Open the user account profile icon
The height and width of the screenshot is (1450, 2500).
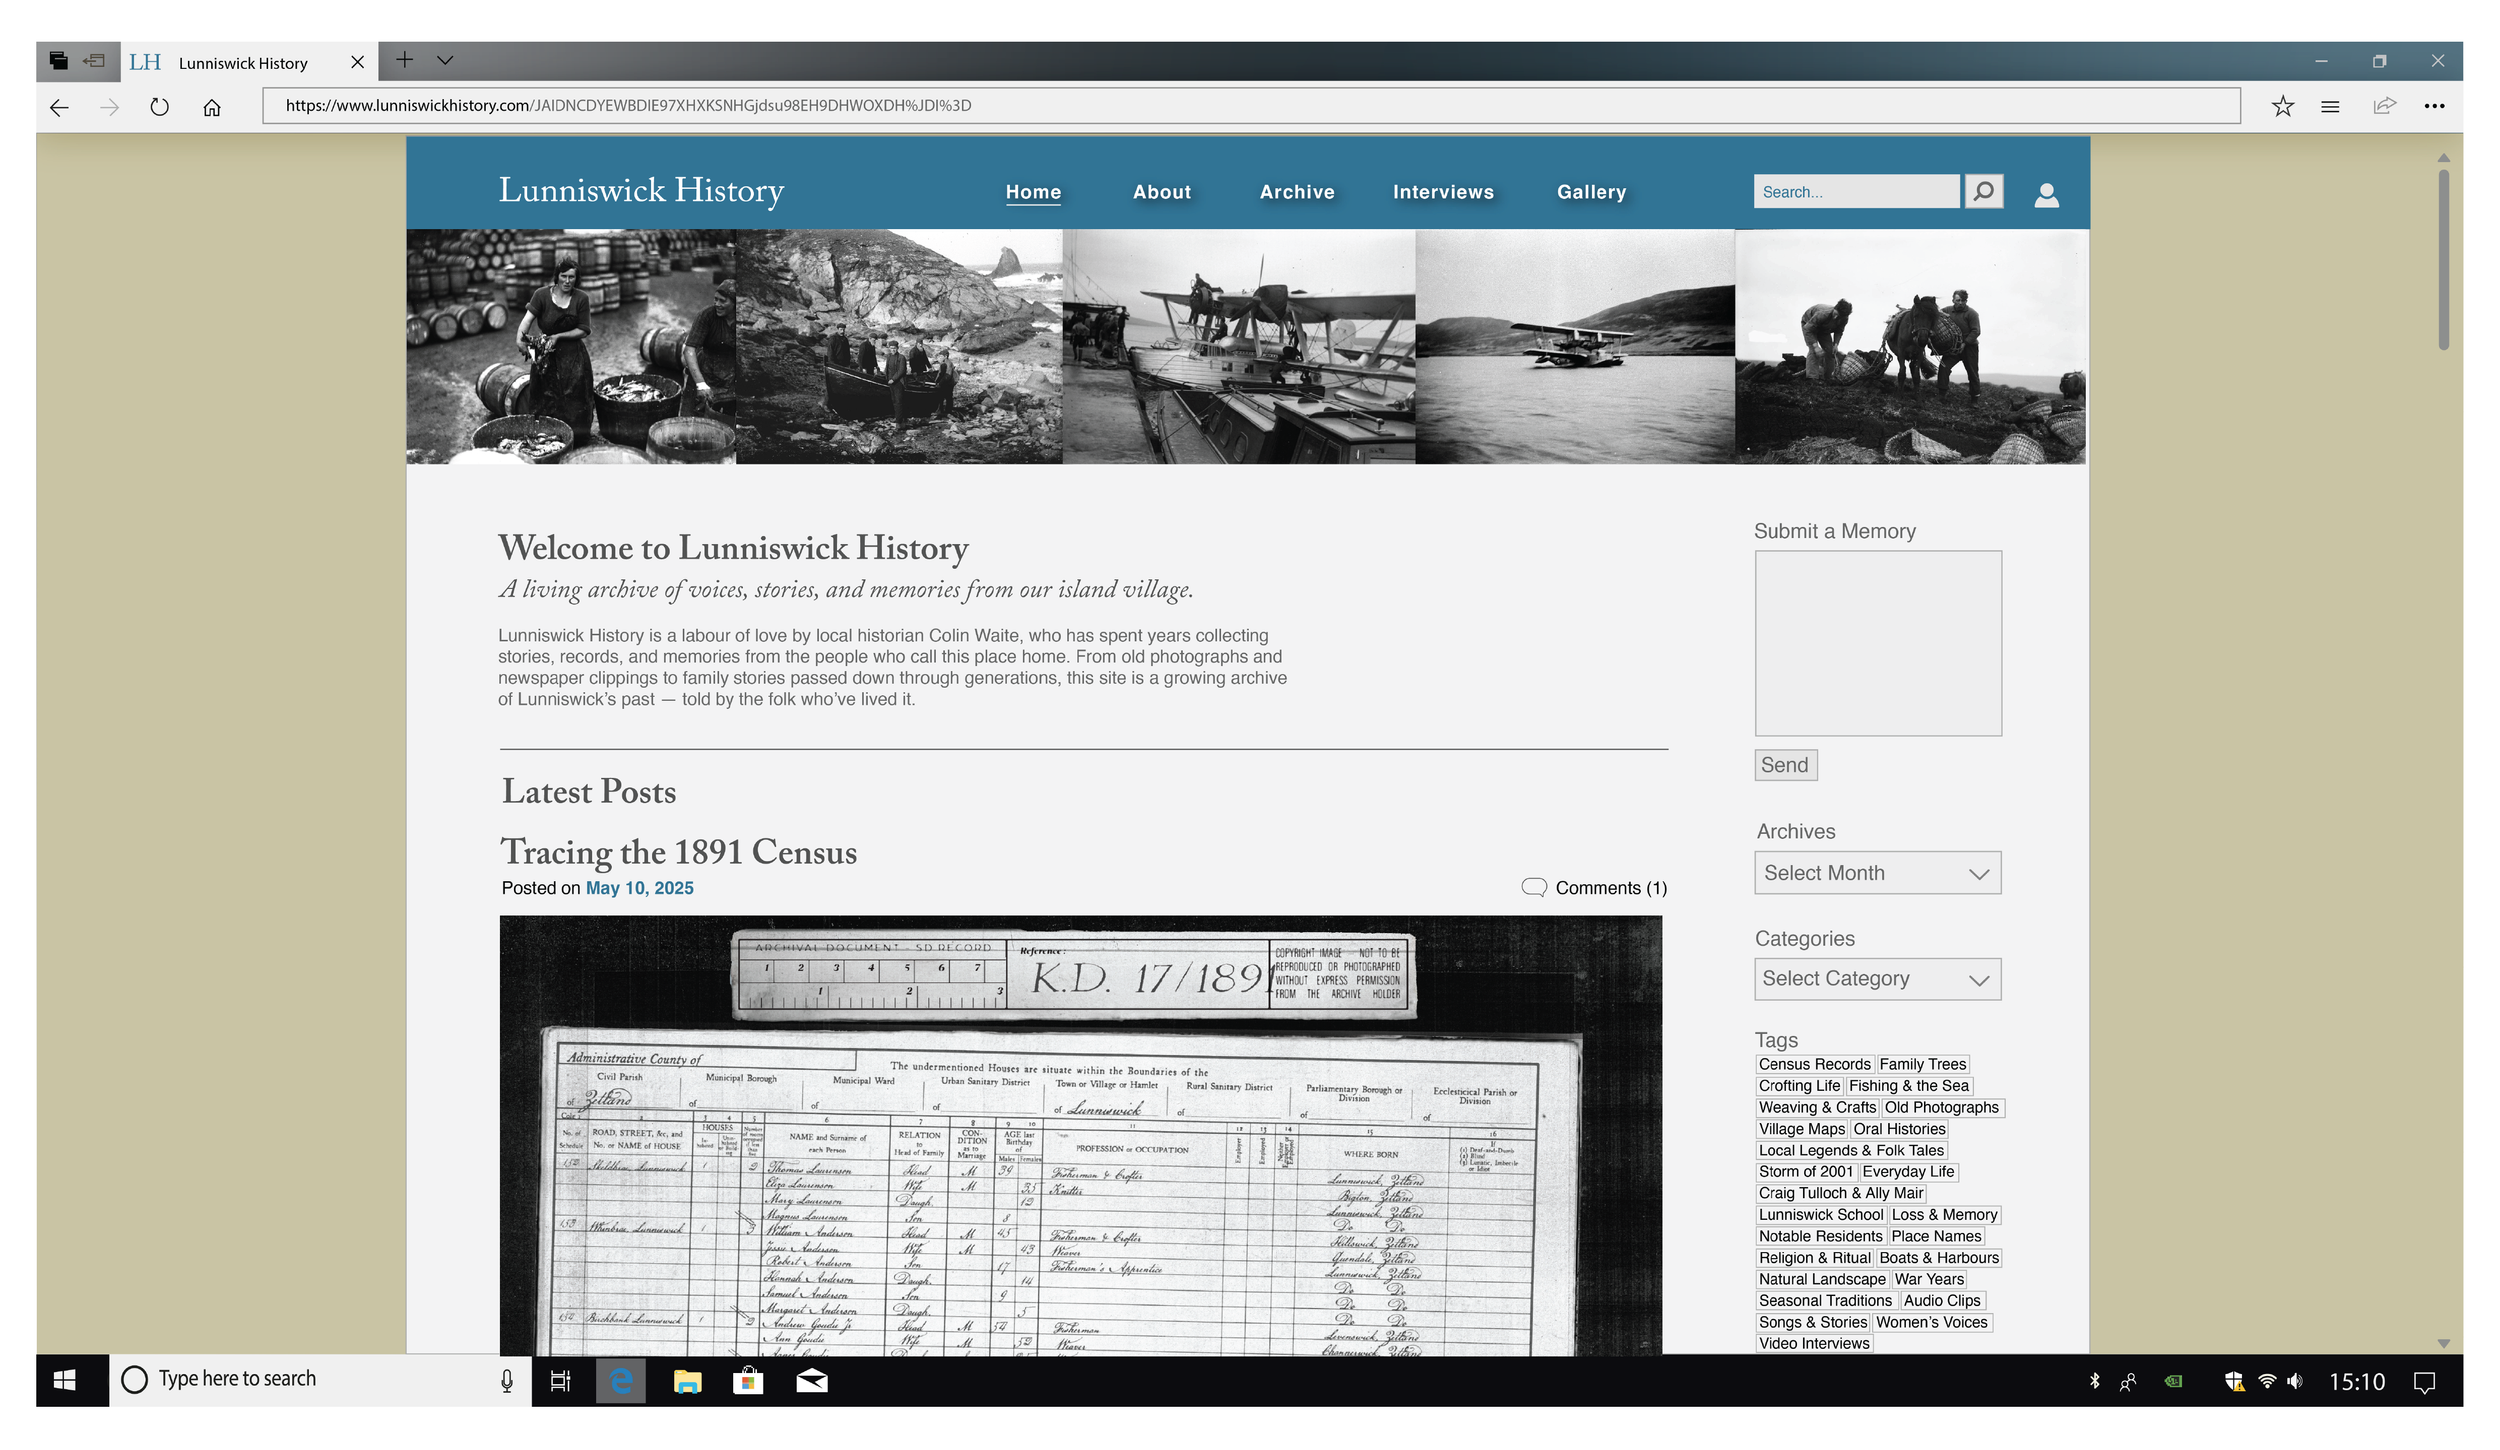point(2046,194)
